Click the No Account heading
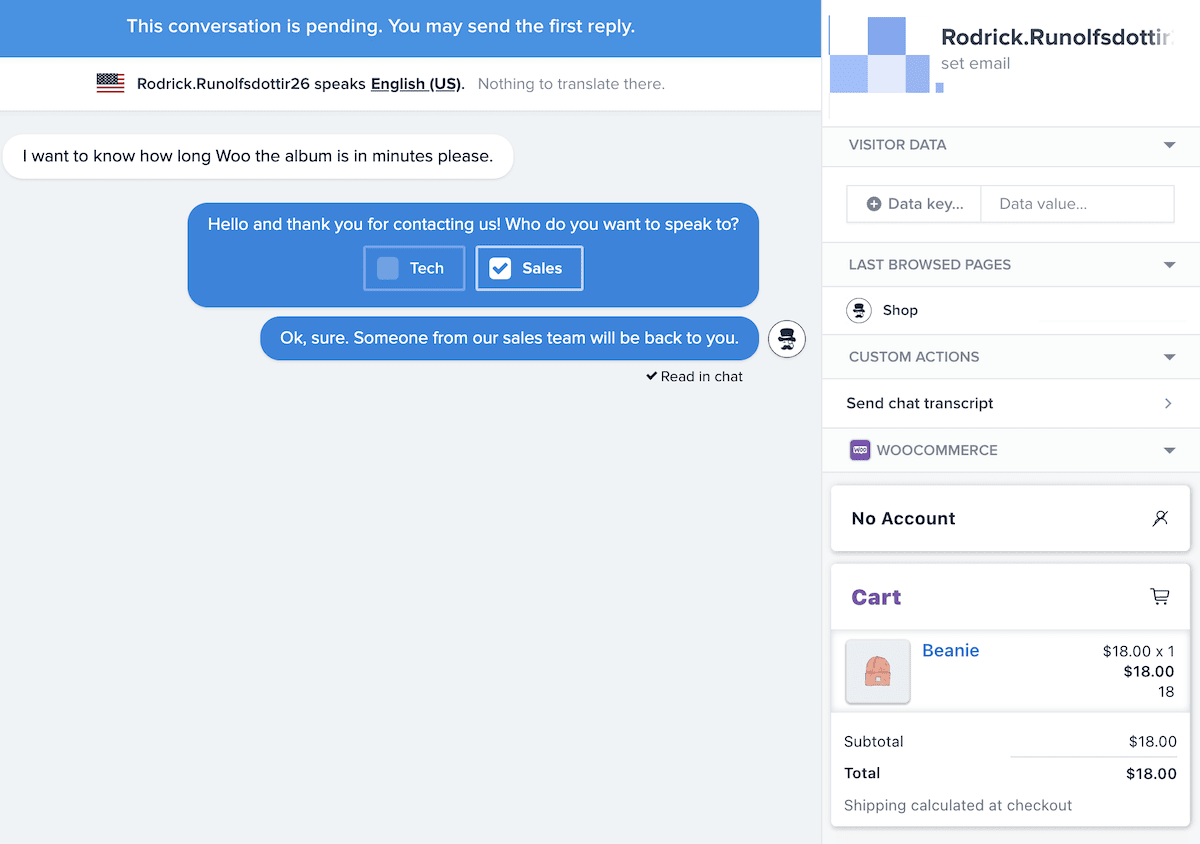Image resolution: width=1200 pixels, height=844 pixels. pyautogui.click(x=904, y=518)
